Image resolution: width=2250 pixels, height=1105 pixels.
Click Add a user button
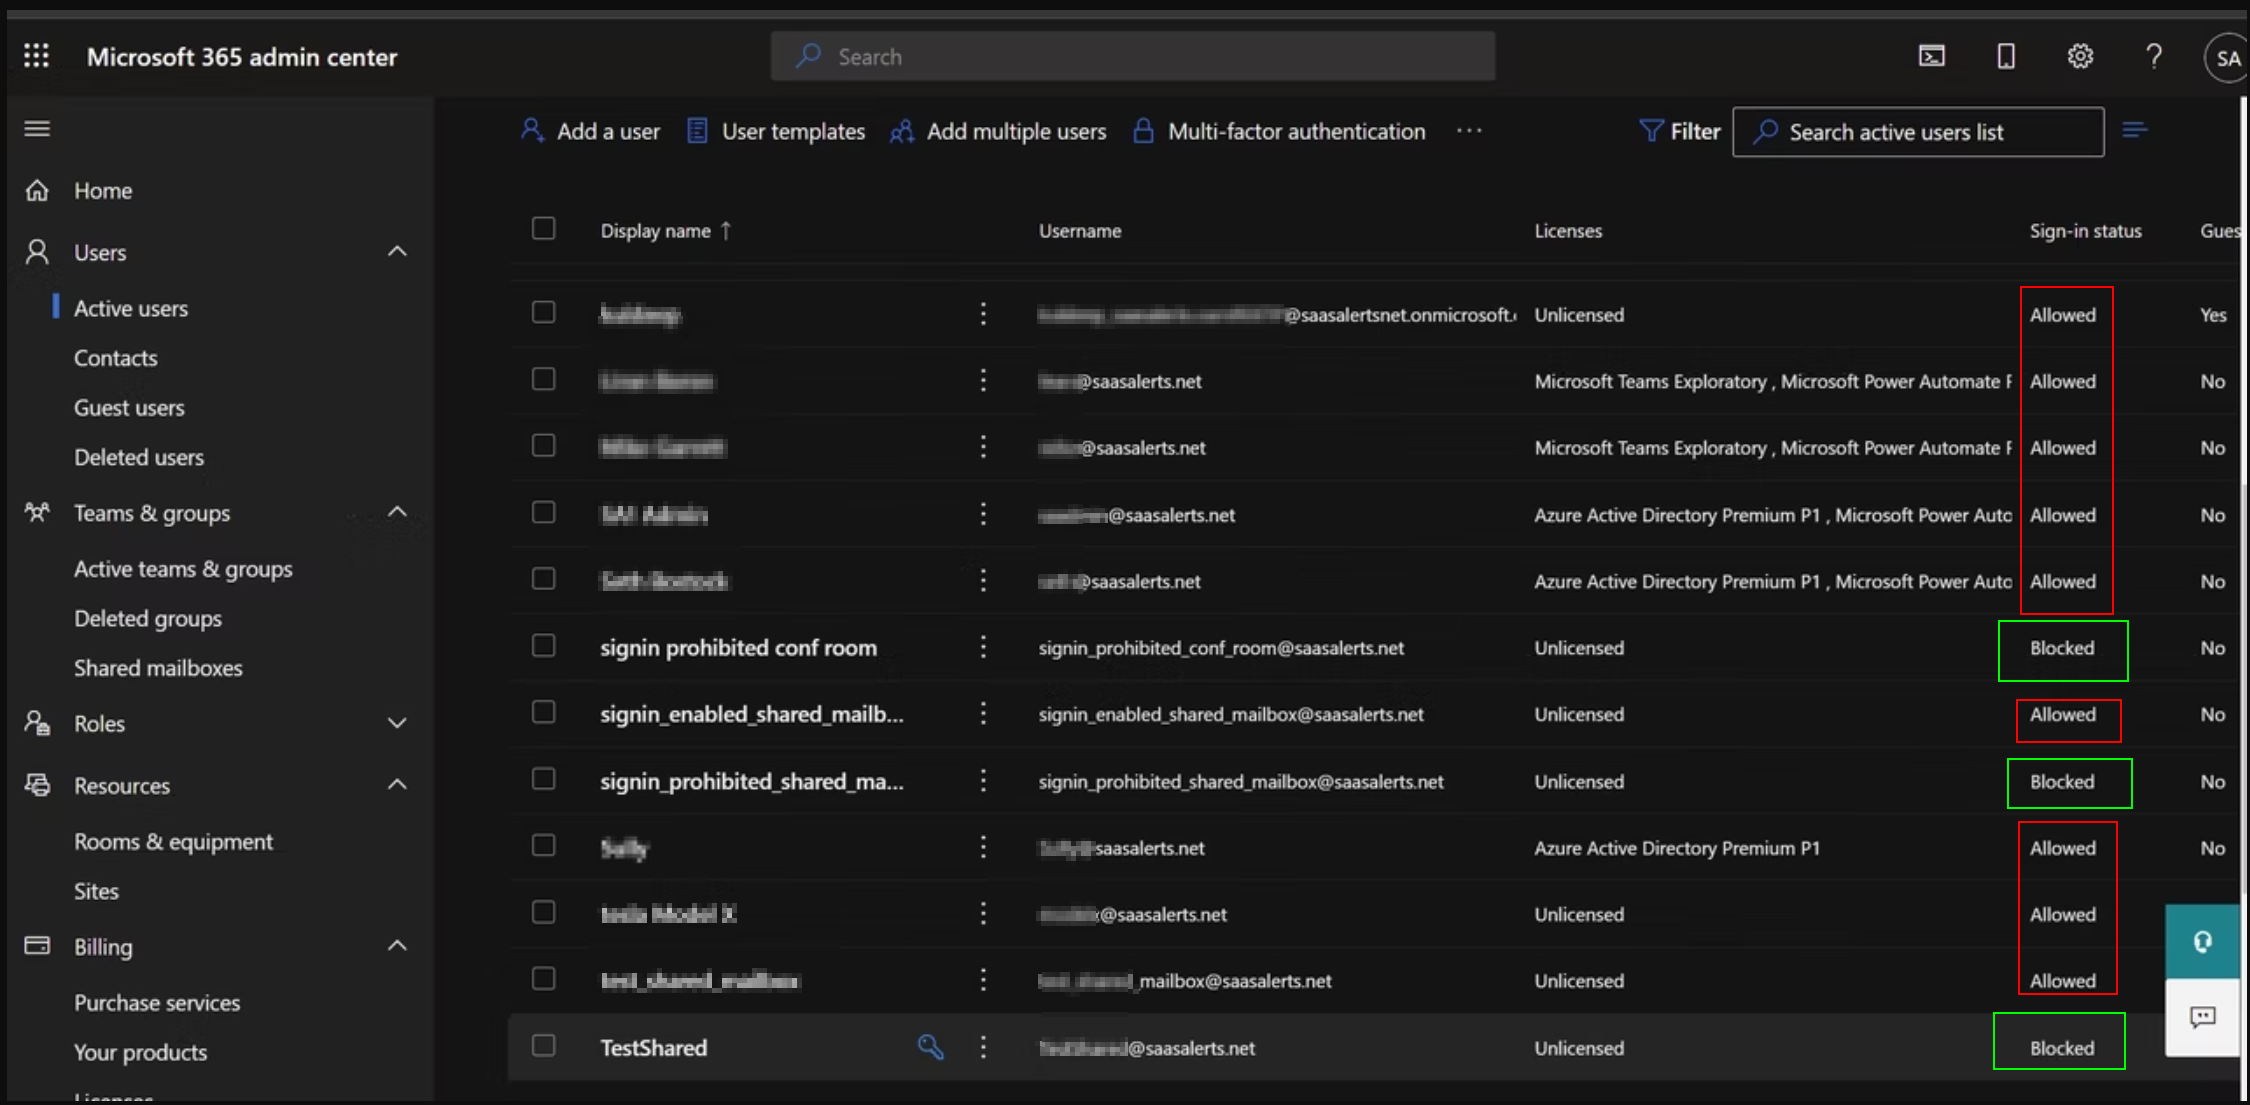[x=590, y=131]
